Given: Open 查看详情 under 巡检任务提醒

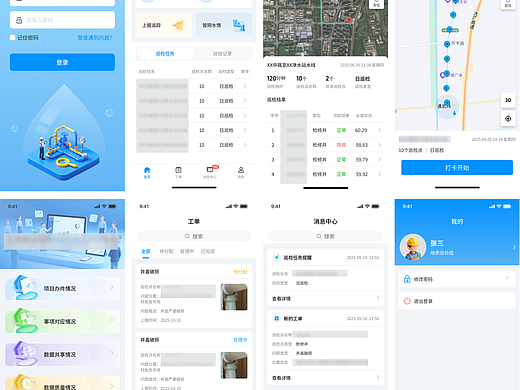Looking at the screenshot, I should click(326, 298).
